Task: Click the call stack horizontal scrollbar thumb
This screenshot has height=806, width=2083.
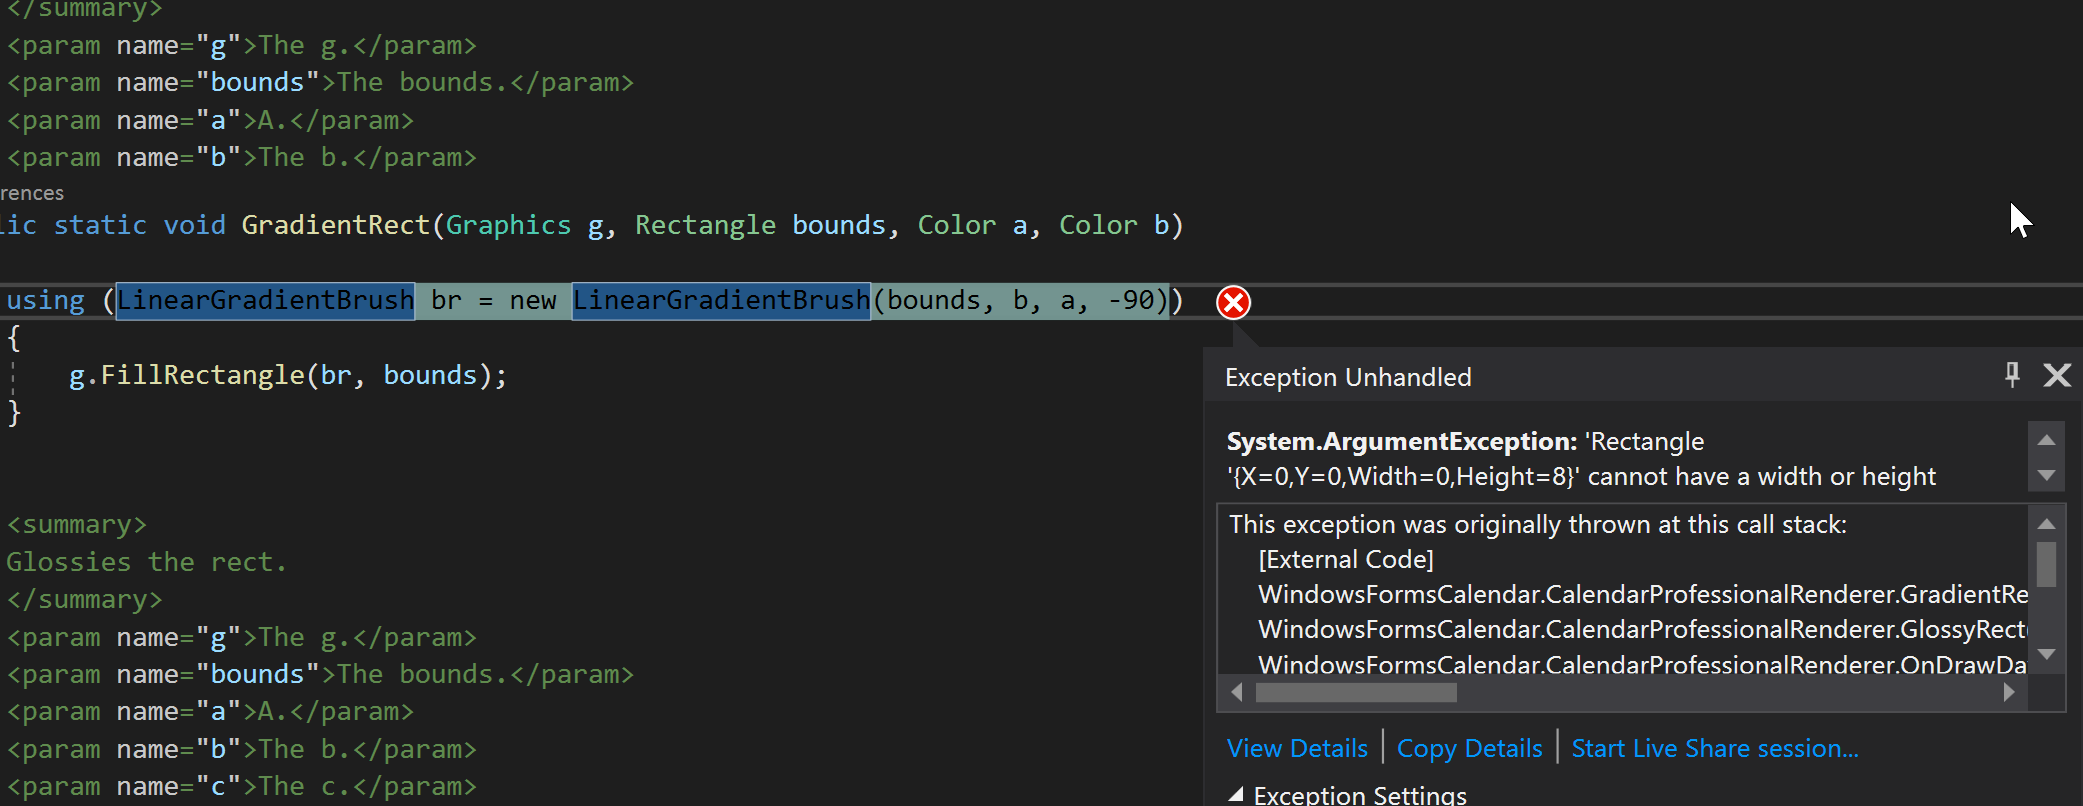Action: (x=1356, y=692)
